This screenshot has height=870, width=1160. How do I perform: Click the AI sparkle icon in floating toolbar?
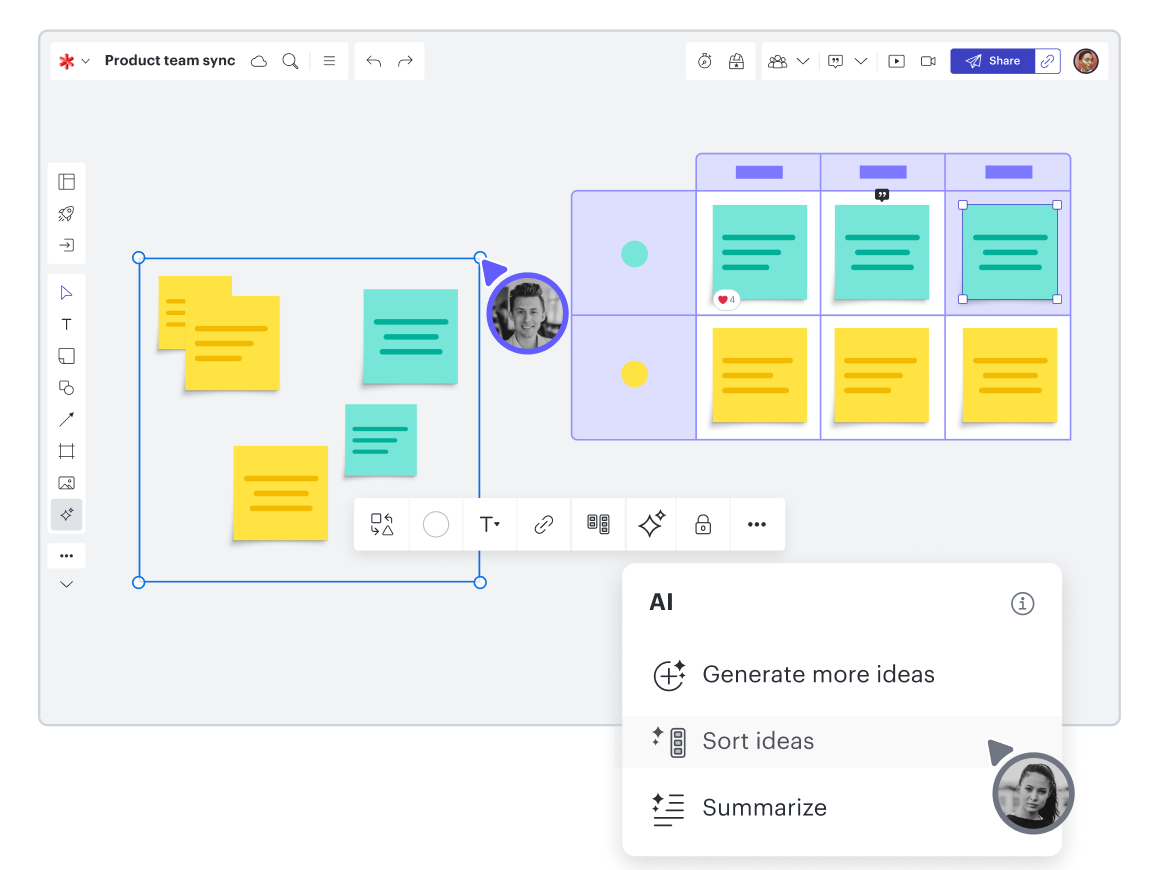[651, 524]
